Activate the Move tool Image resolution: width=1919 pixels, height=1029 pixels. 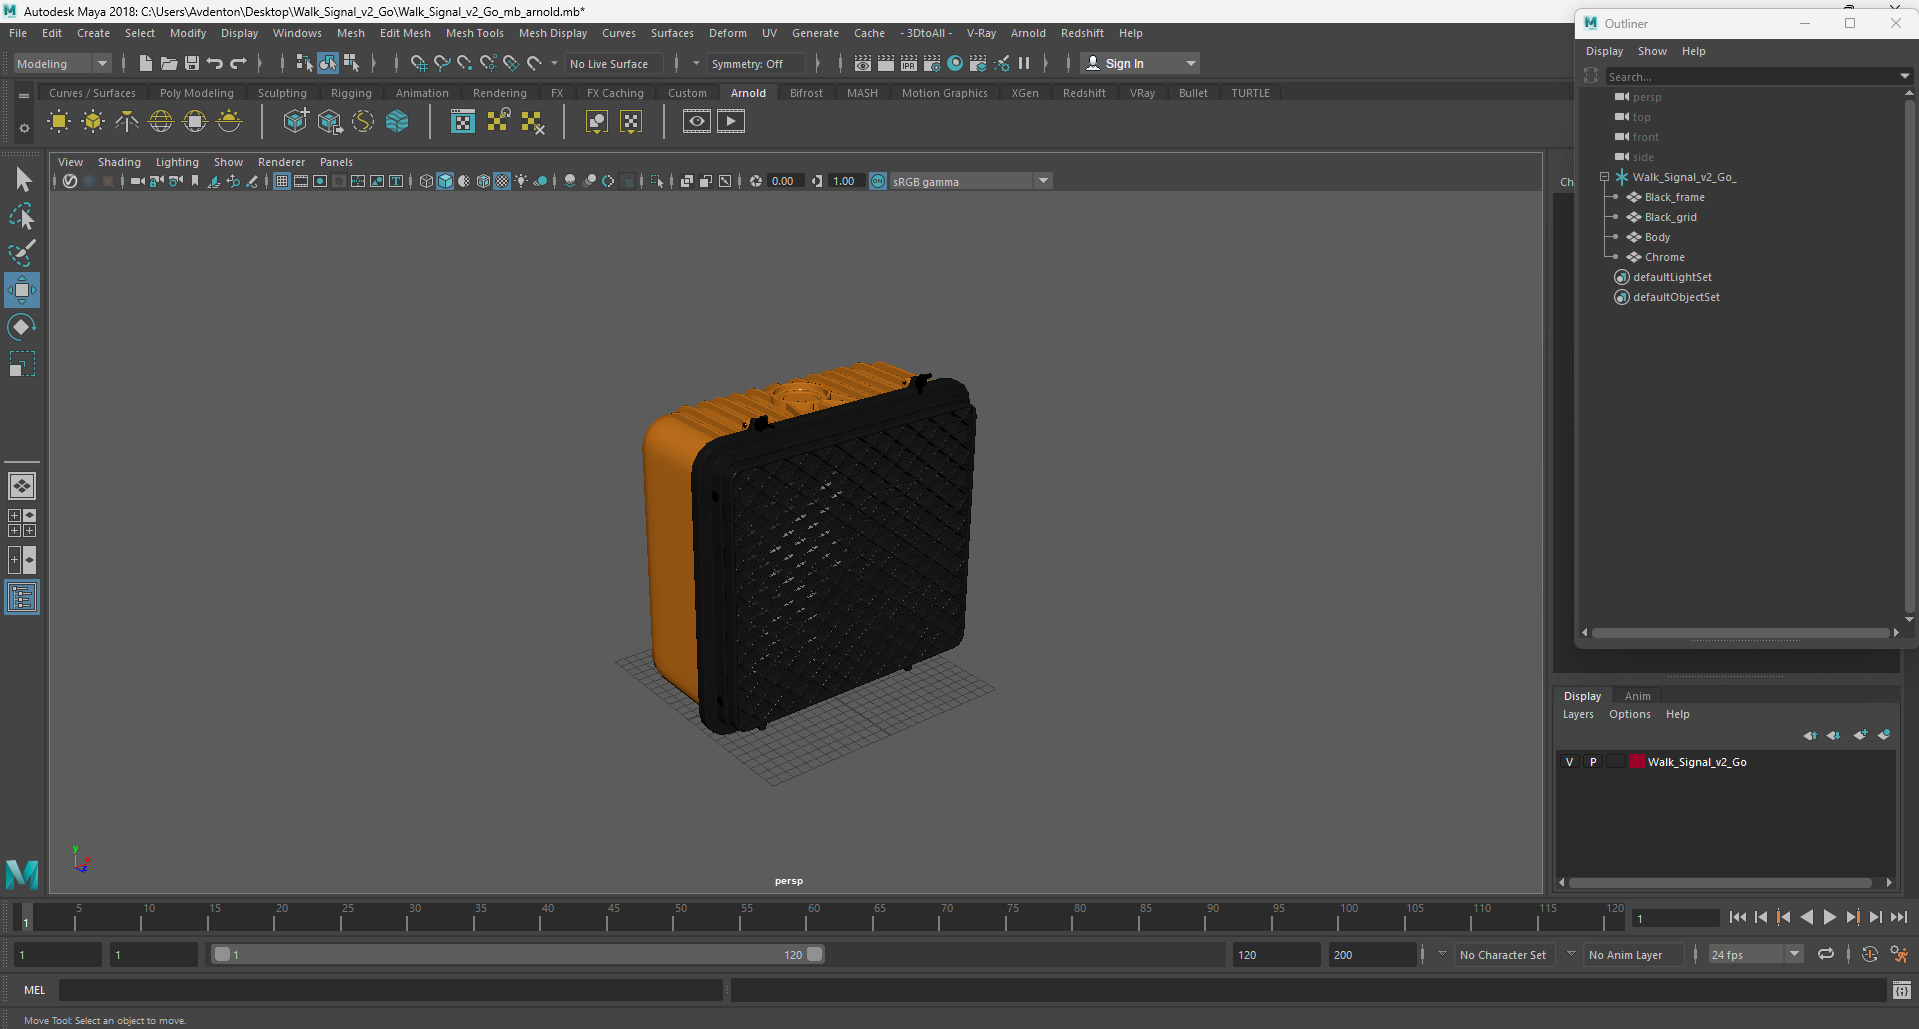coord(22,290)
